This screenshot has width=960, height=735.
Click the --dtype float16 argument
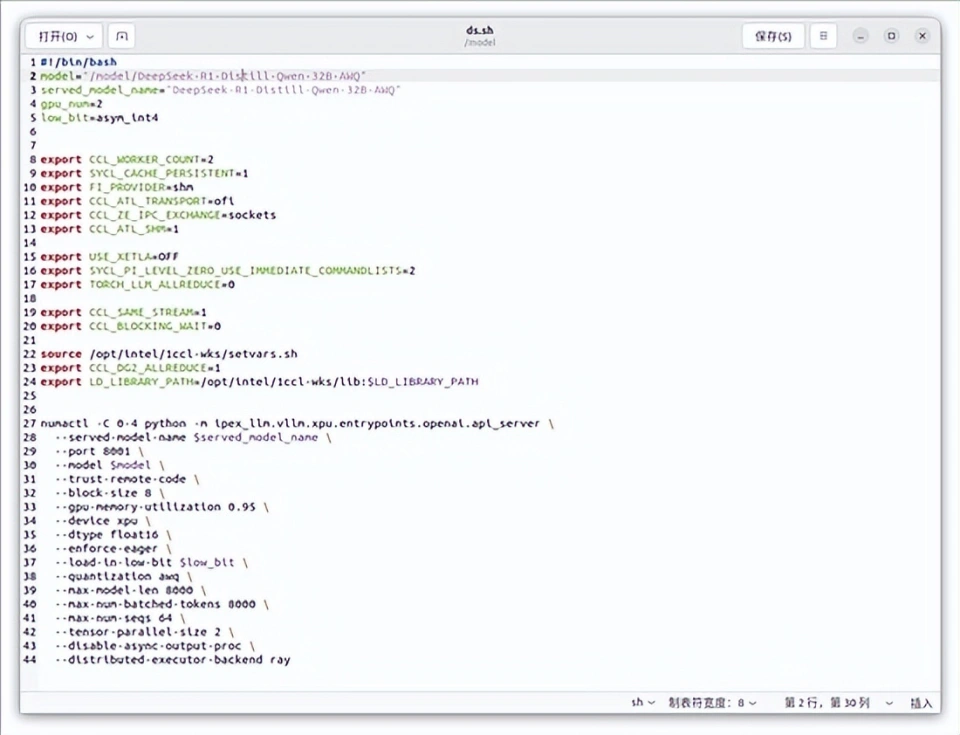[x=113, y=535]
